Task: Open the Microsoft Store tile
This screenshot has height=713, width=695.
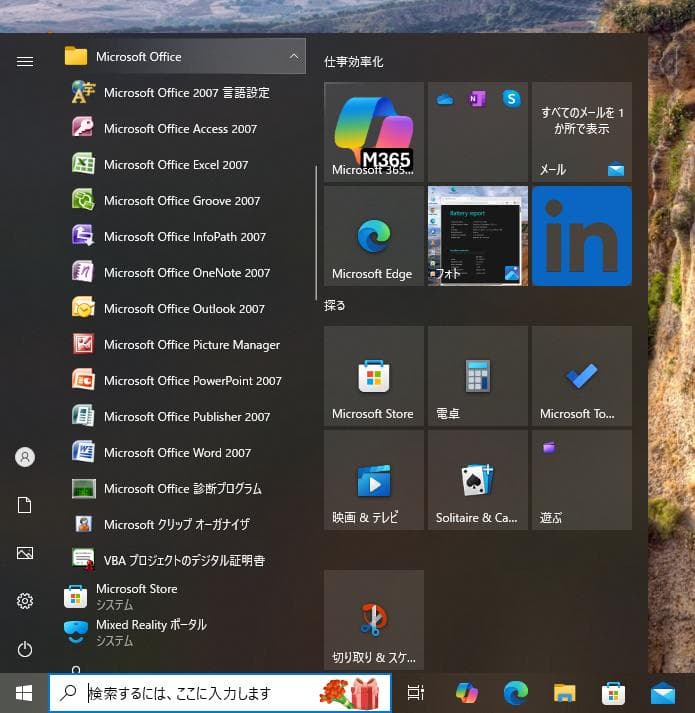Action: (x=374, y=376)
